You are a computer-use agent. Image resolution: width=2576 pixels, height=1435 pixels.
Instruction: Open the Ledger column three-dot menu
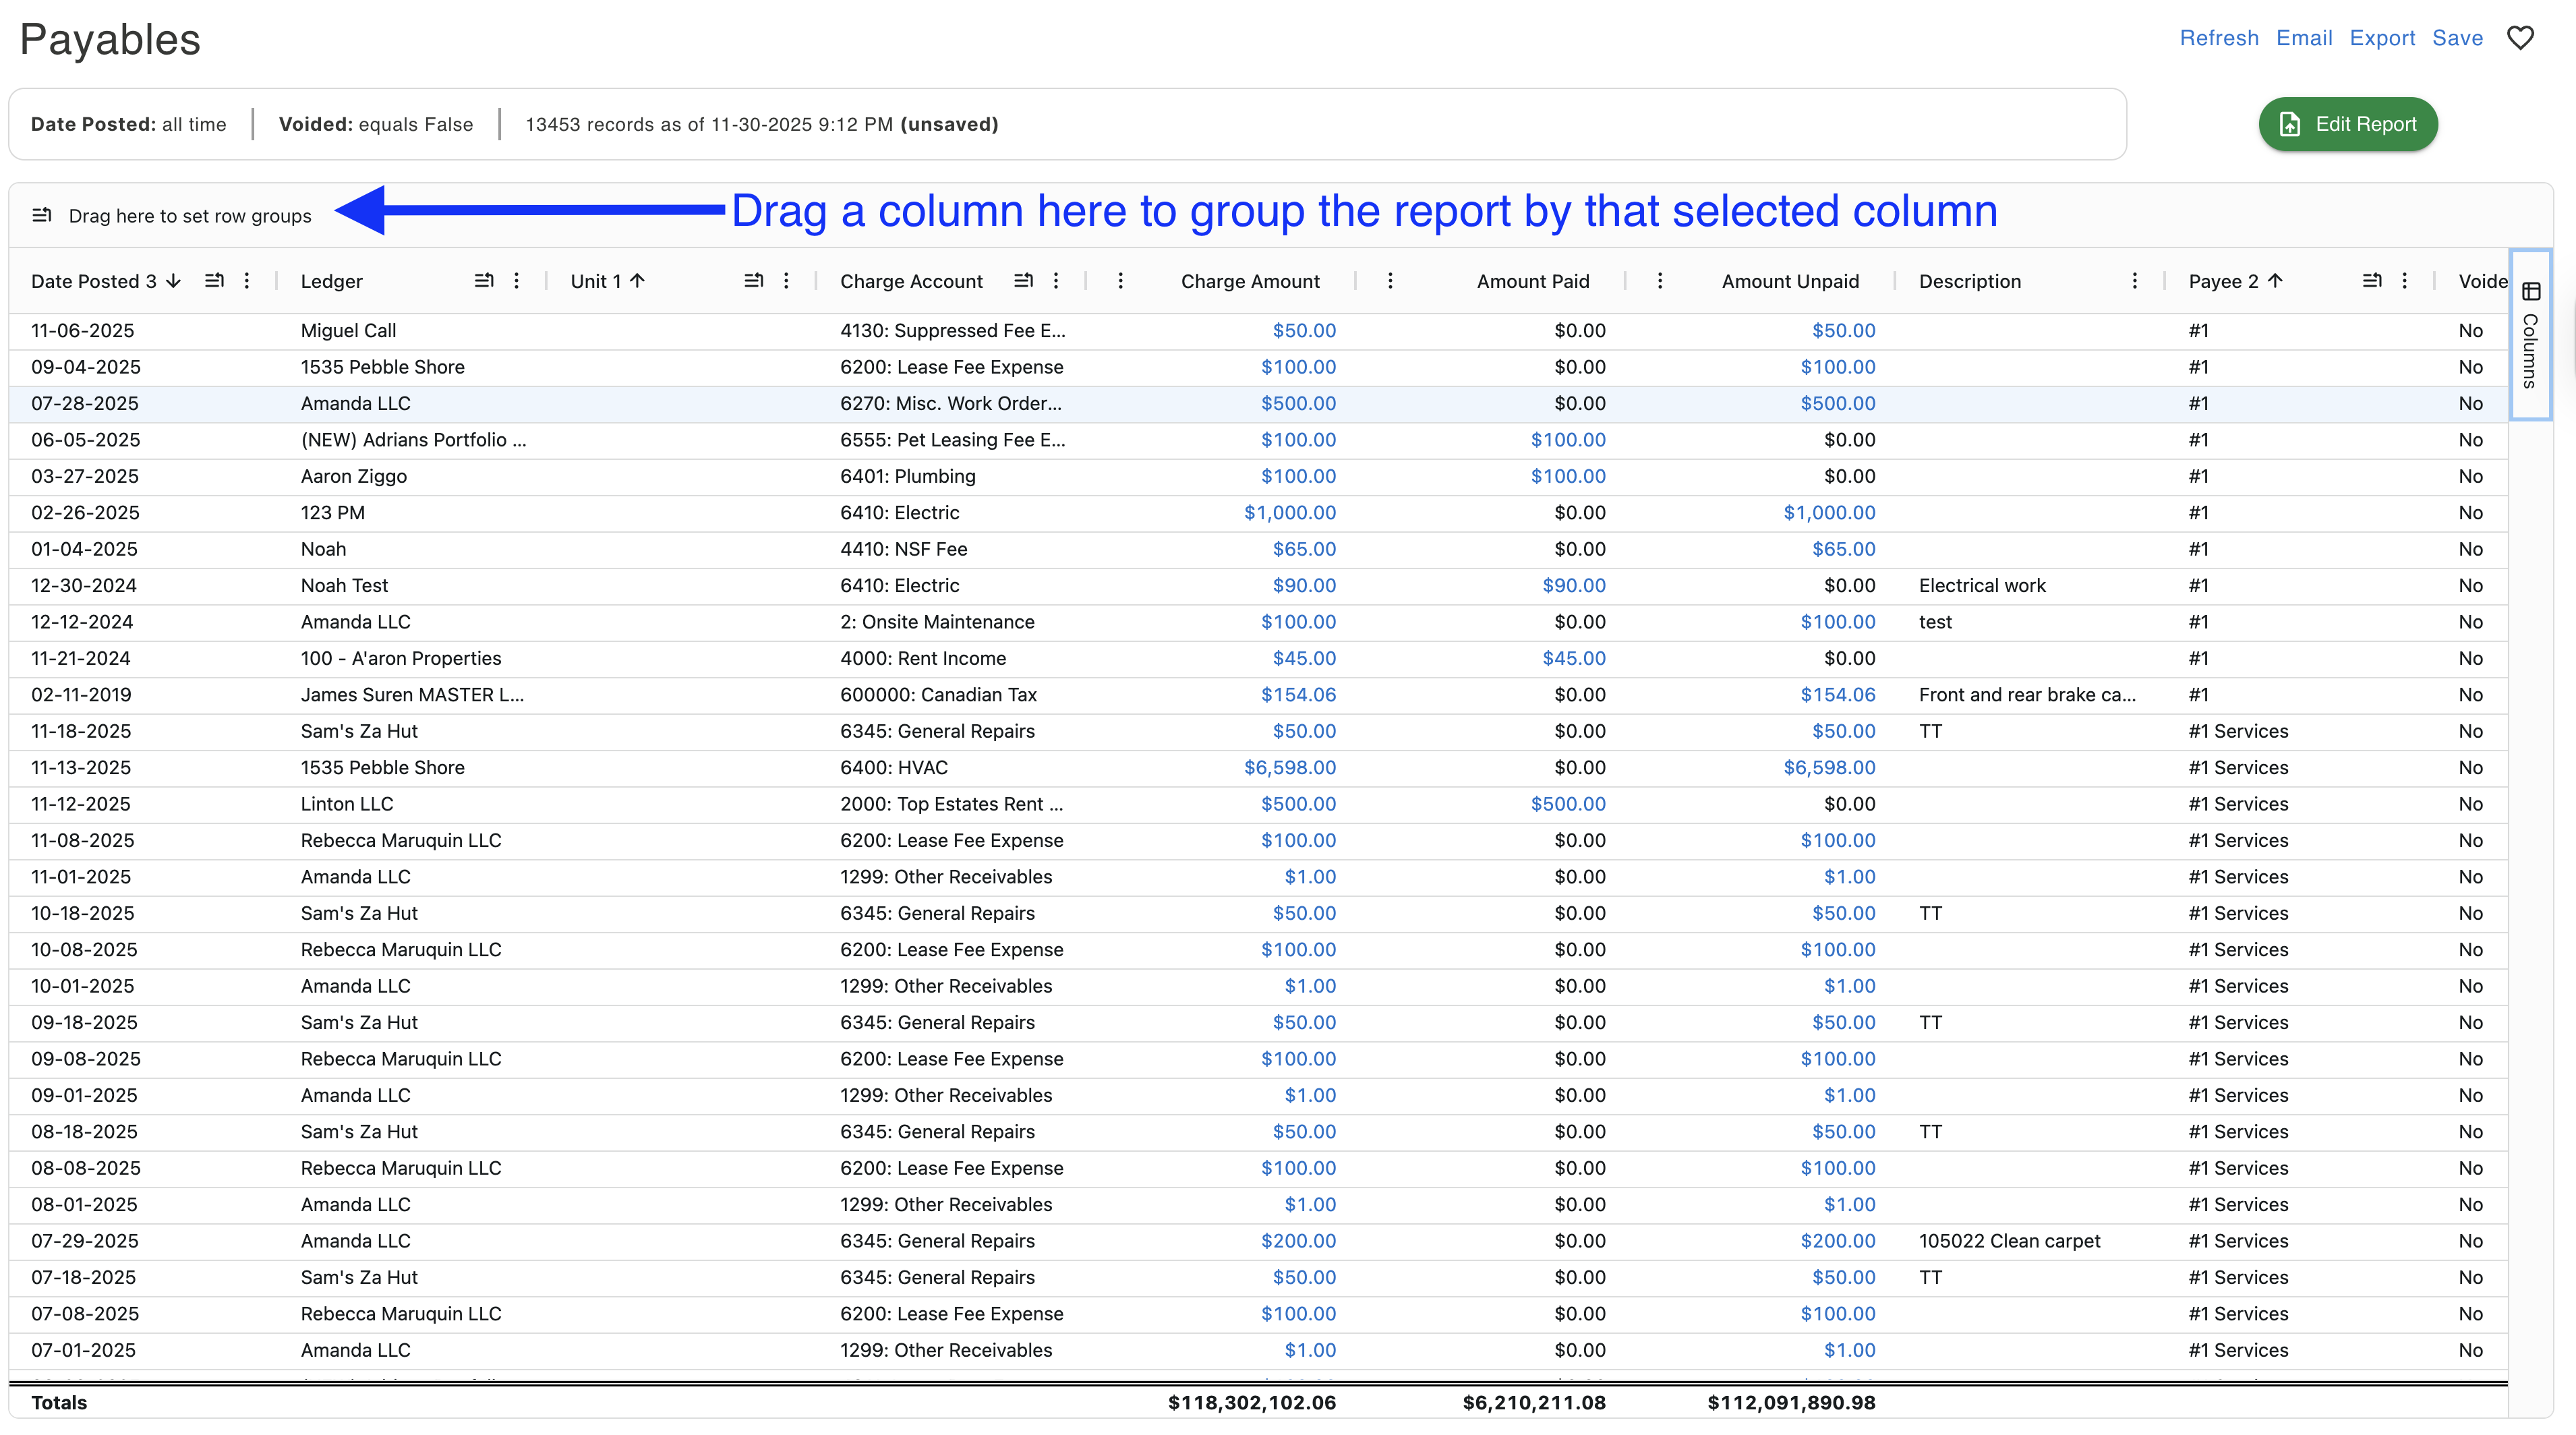click(516, 281)
